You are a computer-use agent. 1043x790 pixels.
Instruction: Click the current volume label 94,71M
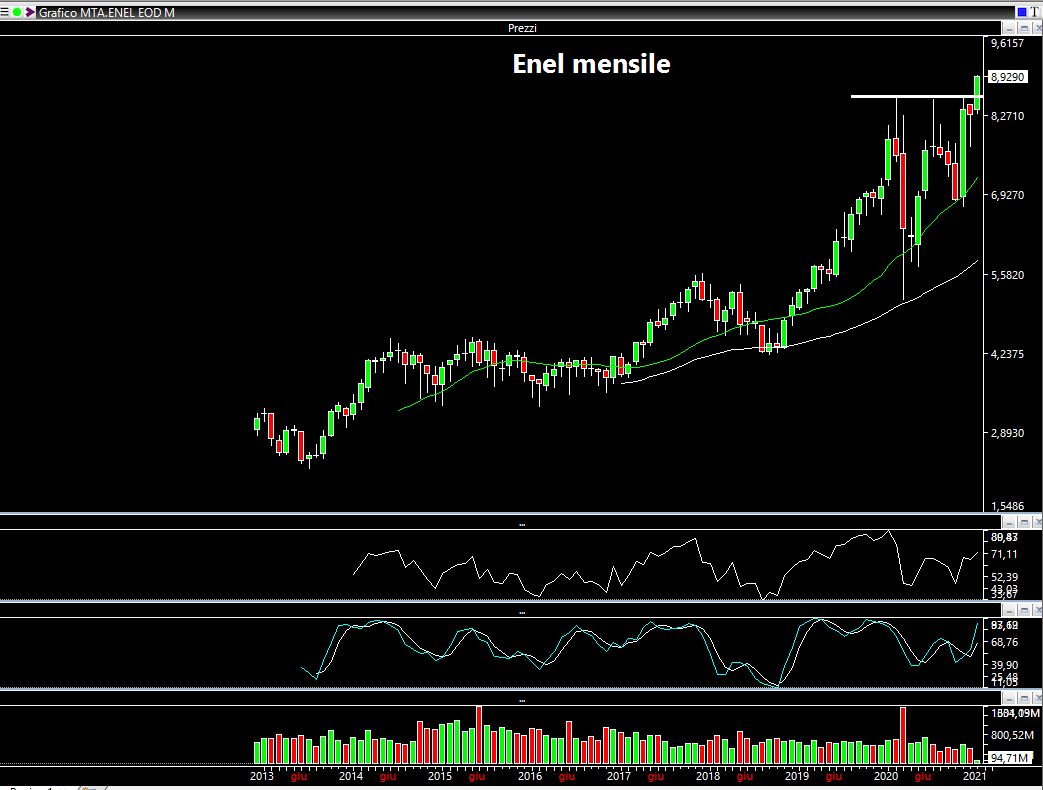(1009, 758)
